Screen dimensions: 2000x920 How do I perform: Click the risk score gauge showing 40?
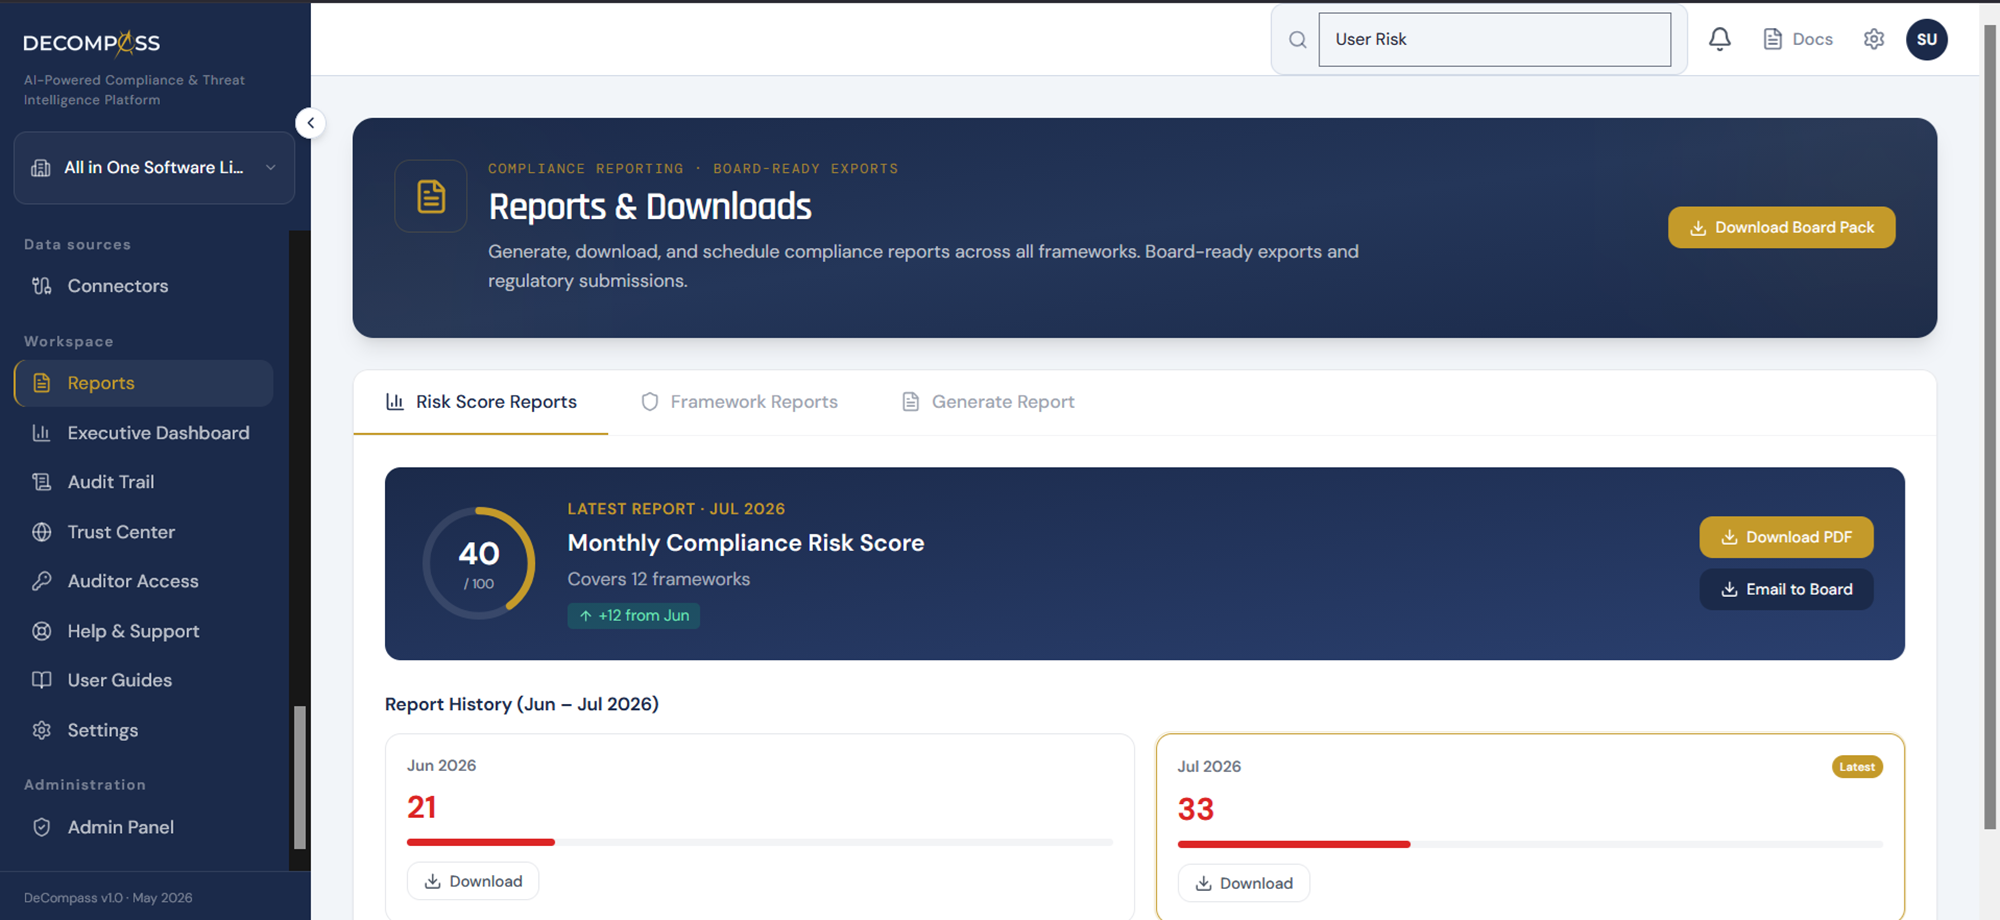click(x=479, y=563)
